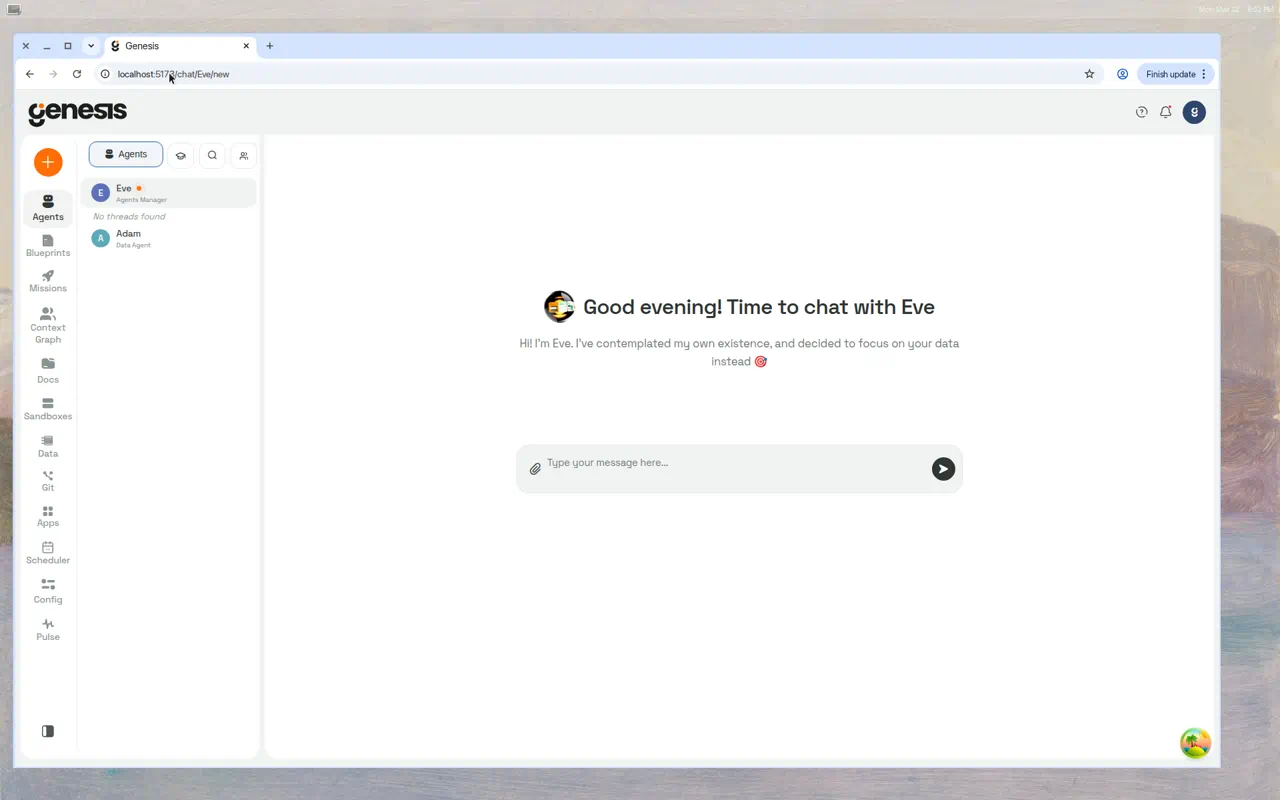Open the Context Graph section
The width and height of the screenshot is (1280, 800).
click(48, 326)
